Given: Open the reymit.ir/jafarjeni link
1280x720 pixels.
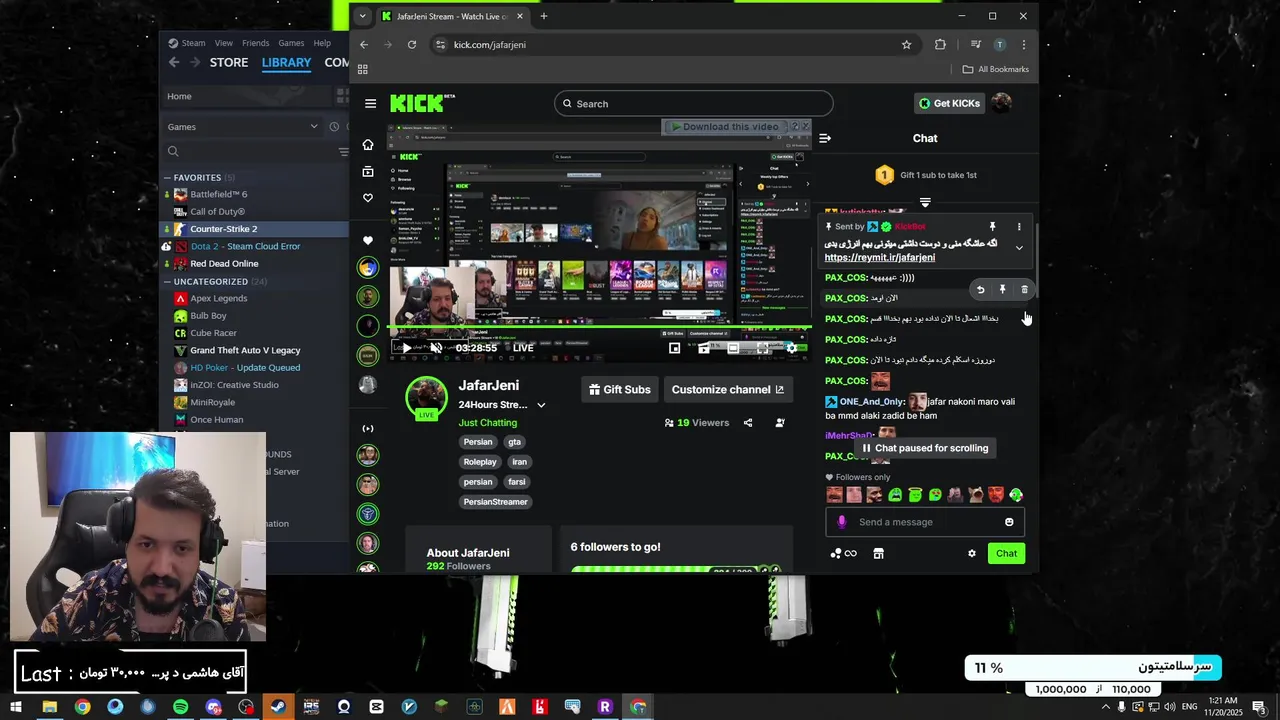Looking at the screenshot, I should click(880, 258).
